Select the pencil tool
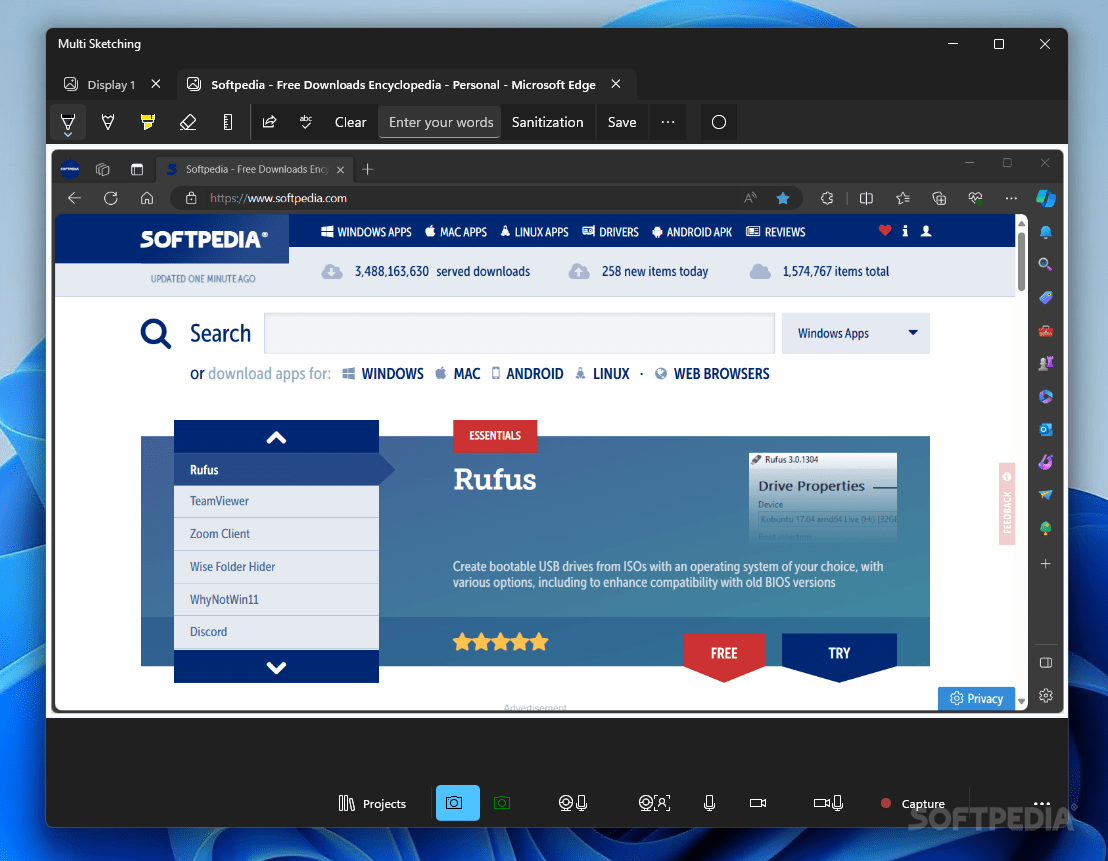Viewport: 1108px width, 861px height. point(108,122)
